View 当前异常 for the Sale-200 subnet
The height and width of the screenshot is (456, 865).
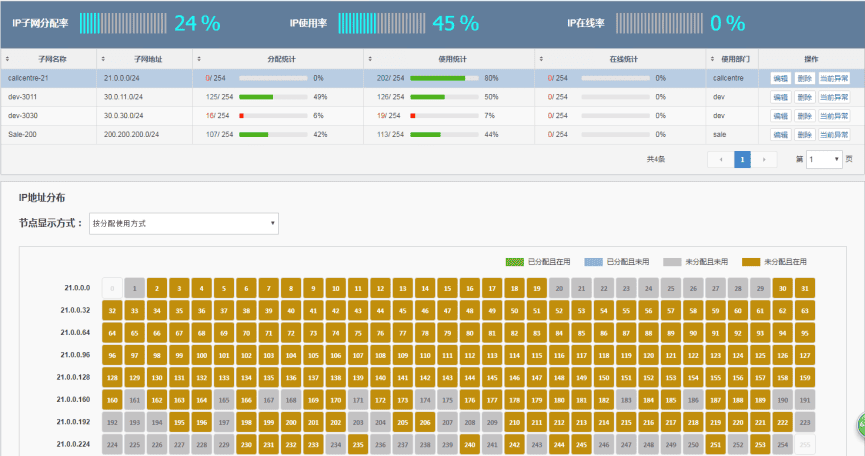pos(833,134)
